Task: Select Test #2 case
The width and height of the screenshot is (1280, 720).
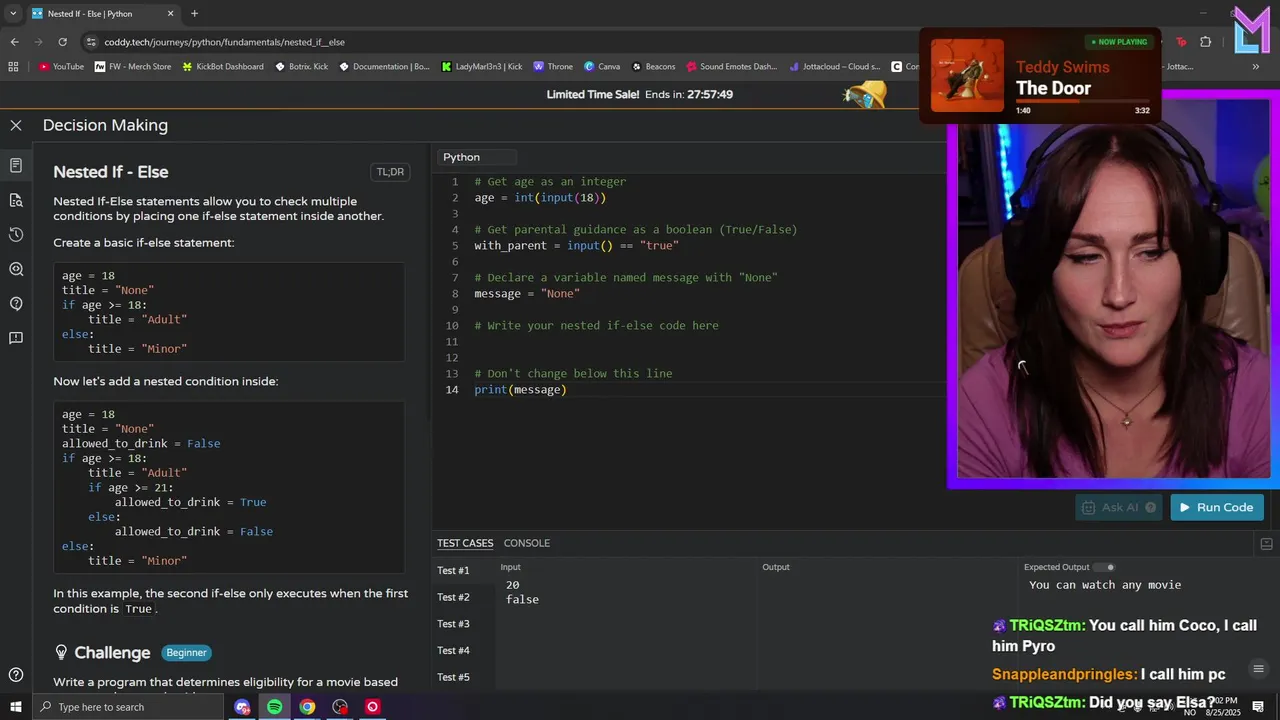Action: tap(453, 597)
